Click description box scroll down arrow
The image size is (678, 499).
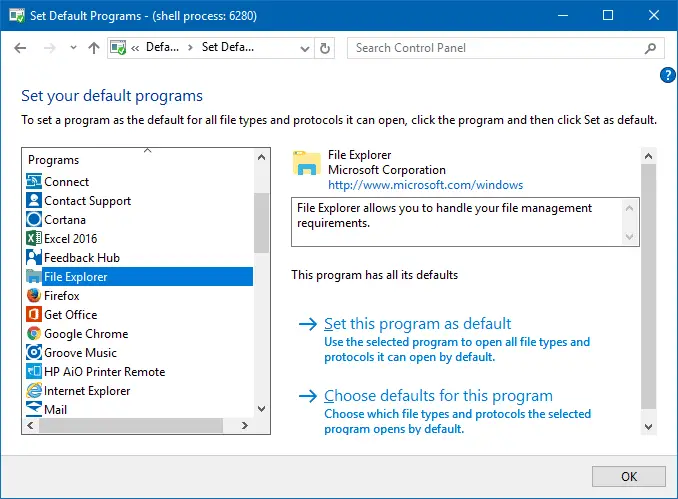(x=630, y=237)
